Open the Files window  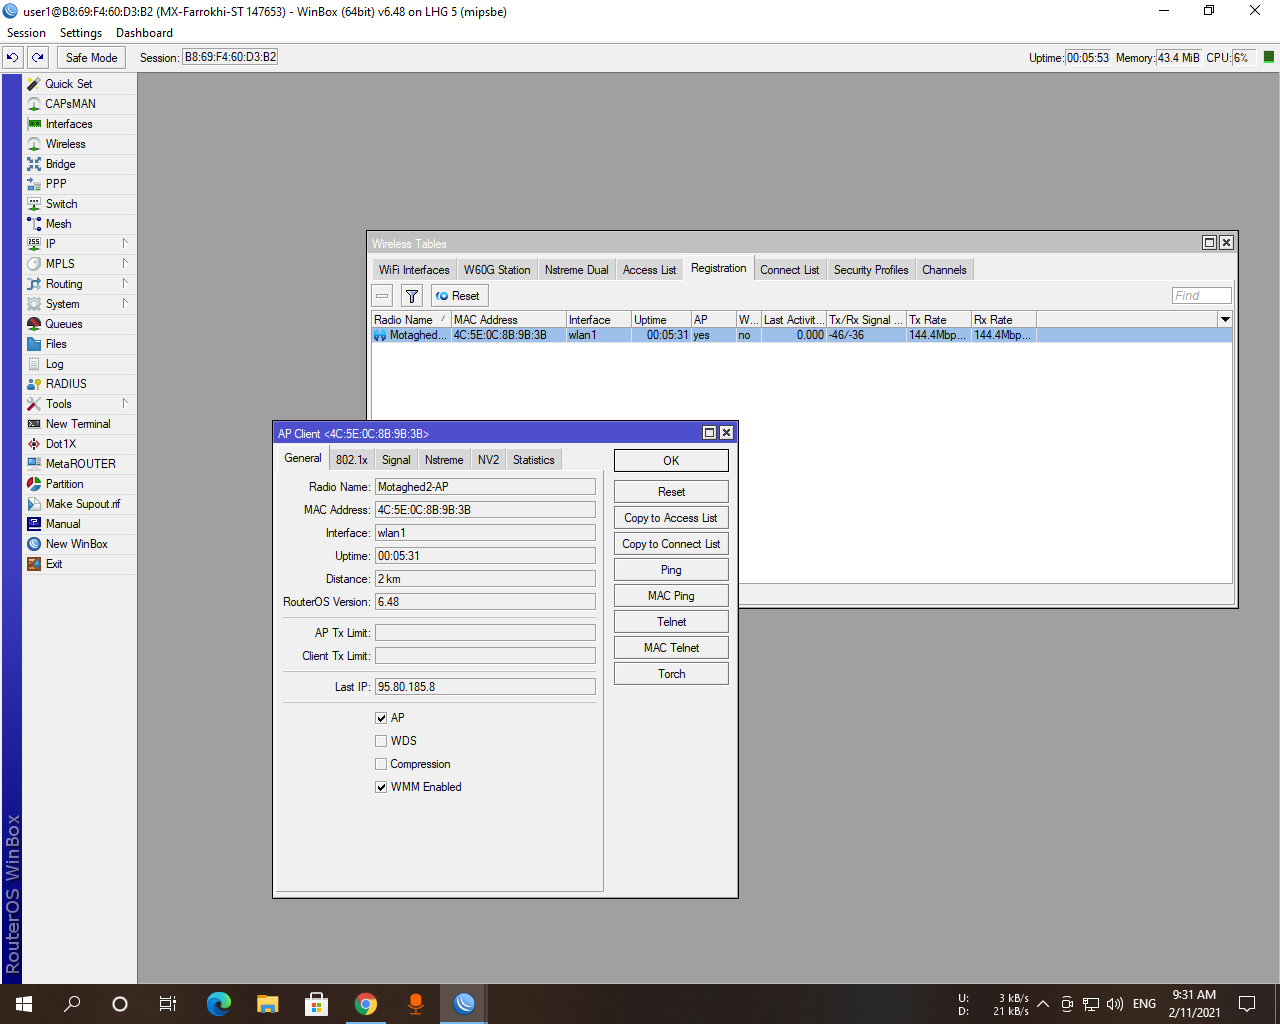coord(55,344)
